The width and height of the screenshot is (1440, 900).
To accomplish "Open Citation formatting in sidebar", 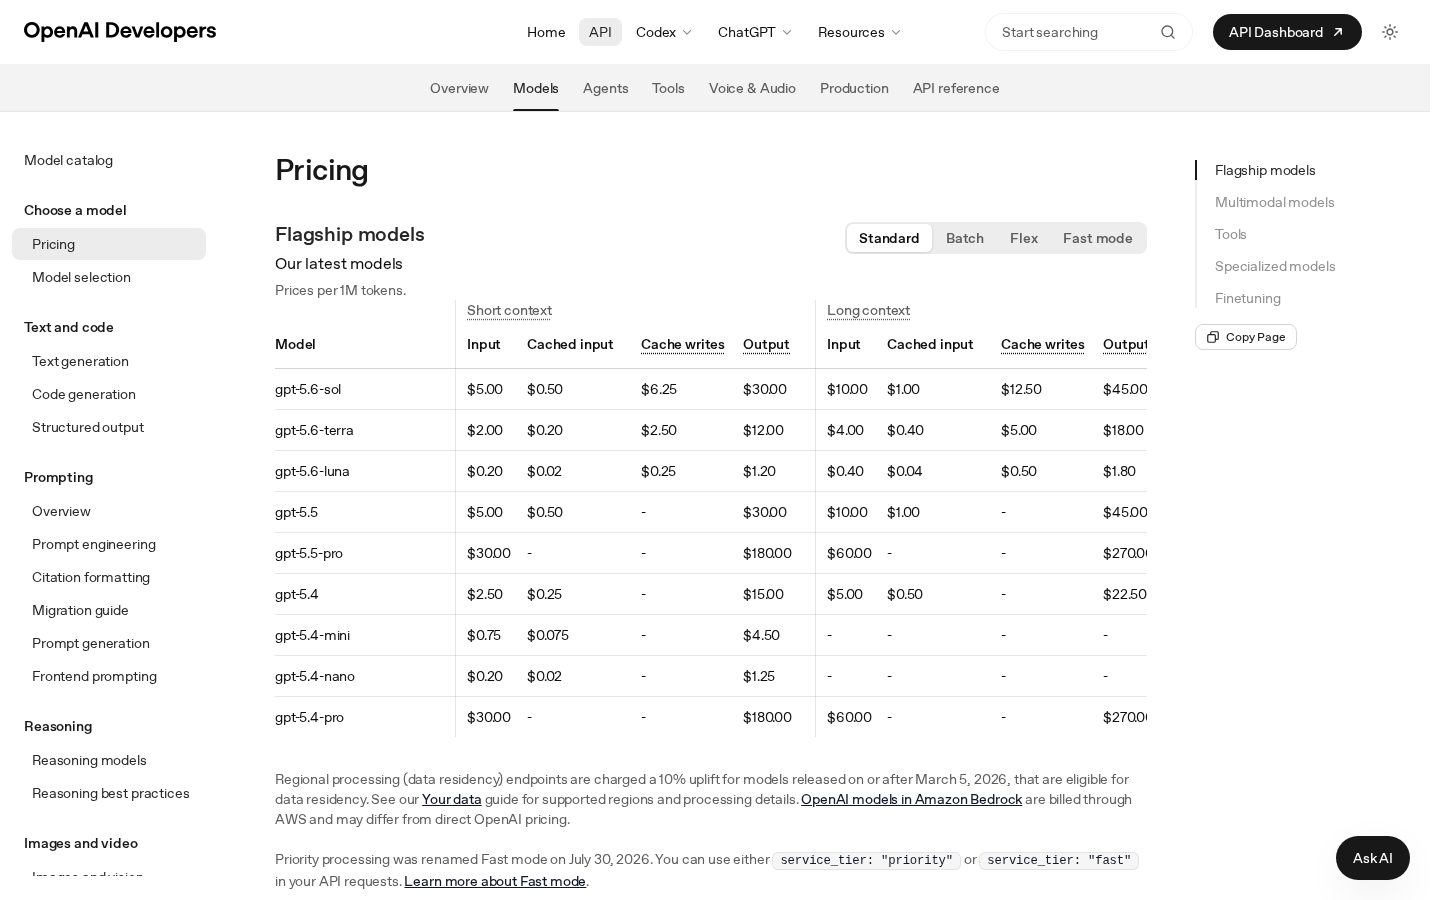I will pyautogui.click(x=109, y=577).
